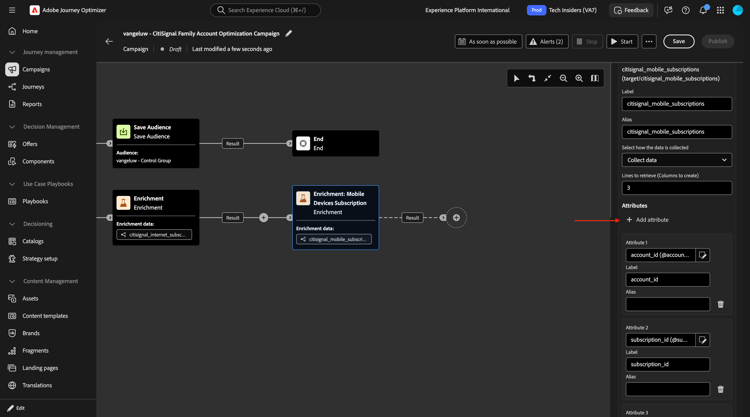Click the Landing pages sidebar icon
The width and height of the screenshot is (750, 417).
pyautogui.click(x=12, y=368)
